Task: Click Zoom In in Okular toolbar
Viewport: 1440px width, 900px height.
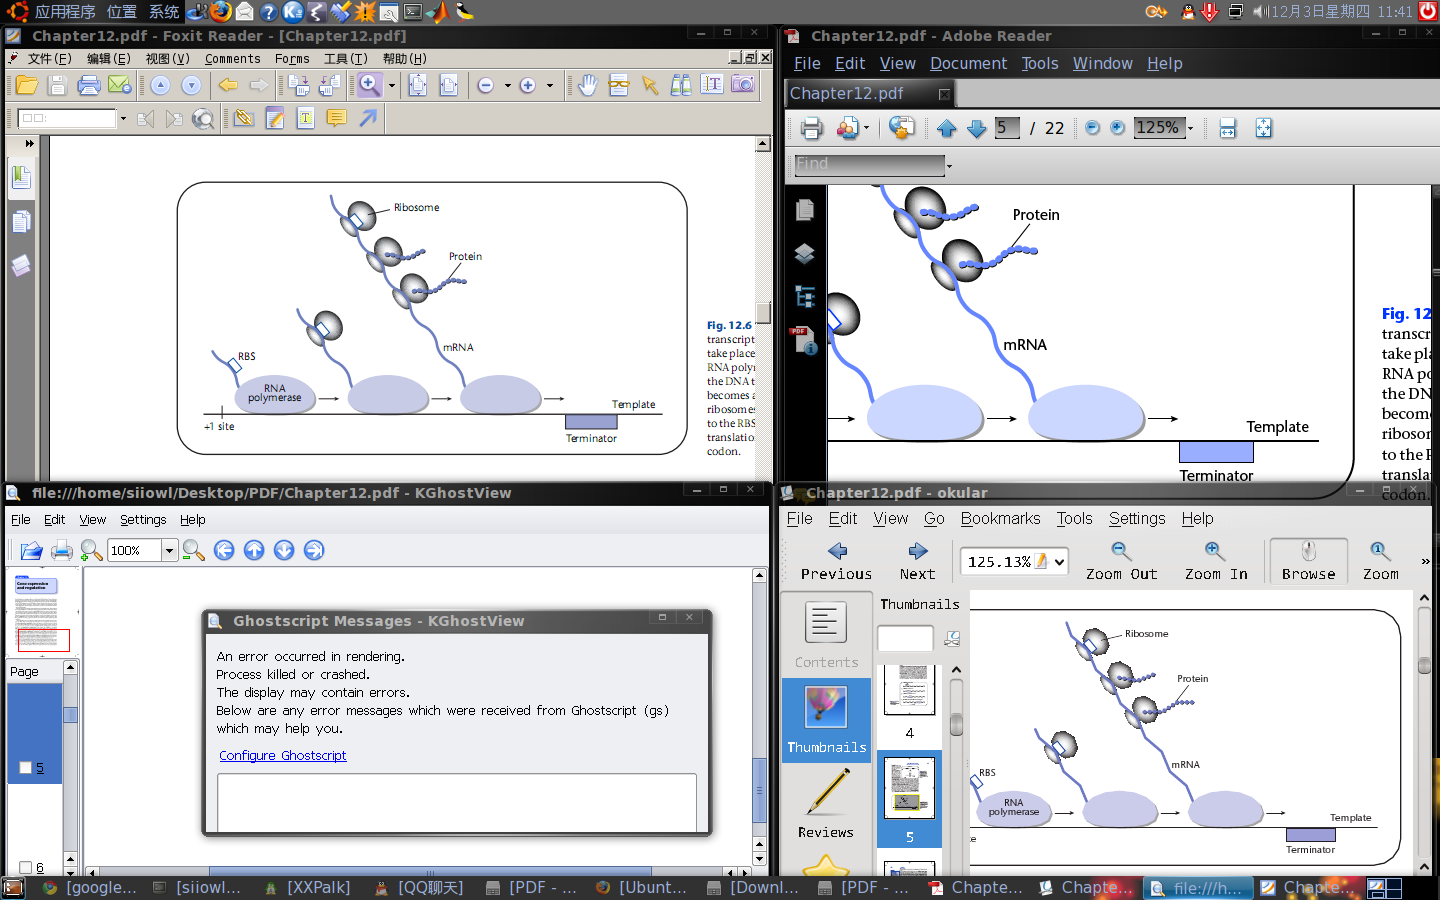Action: pyautogui.click(x=1216, y=561)
